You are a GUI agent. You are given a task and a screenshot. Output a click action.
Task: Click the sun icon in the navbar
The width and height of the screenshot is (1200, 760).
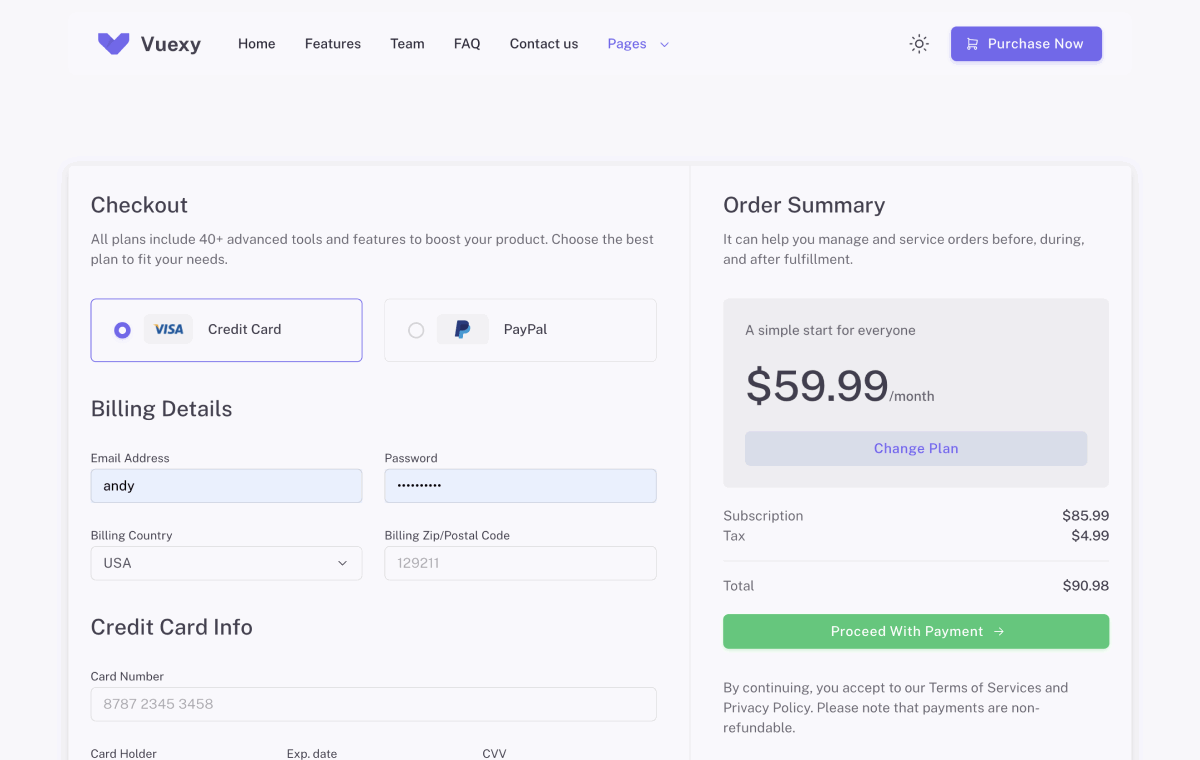919,43
